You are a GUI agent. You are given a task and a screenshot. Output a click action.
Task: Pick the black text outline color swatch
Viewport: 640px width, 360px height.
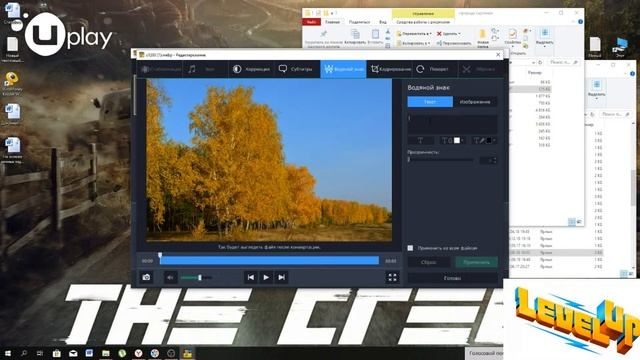pyautogui.click(x=489, y=140)
